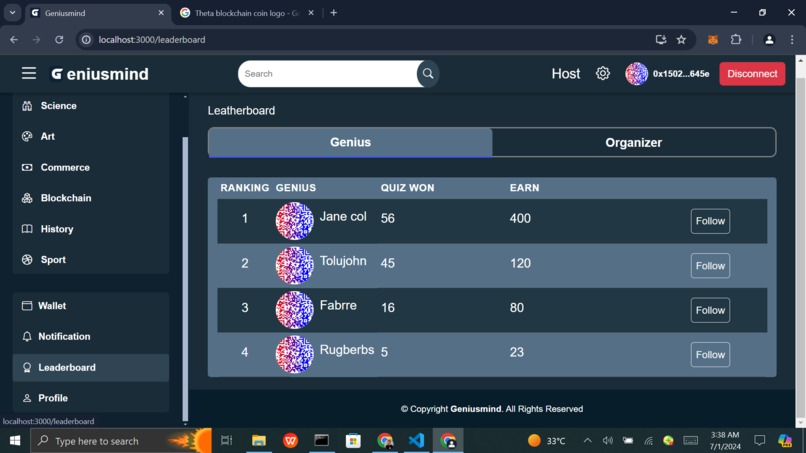Image resolution: width=806 pixels, height=453 pixels.
Task: Open browser extensions puzzle icon
Action: [736, 40]
